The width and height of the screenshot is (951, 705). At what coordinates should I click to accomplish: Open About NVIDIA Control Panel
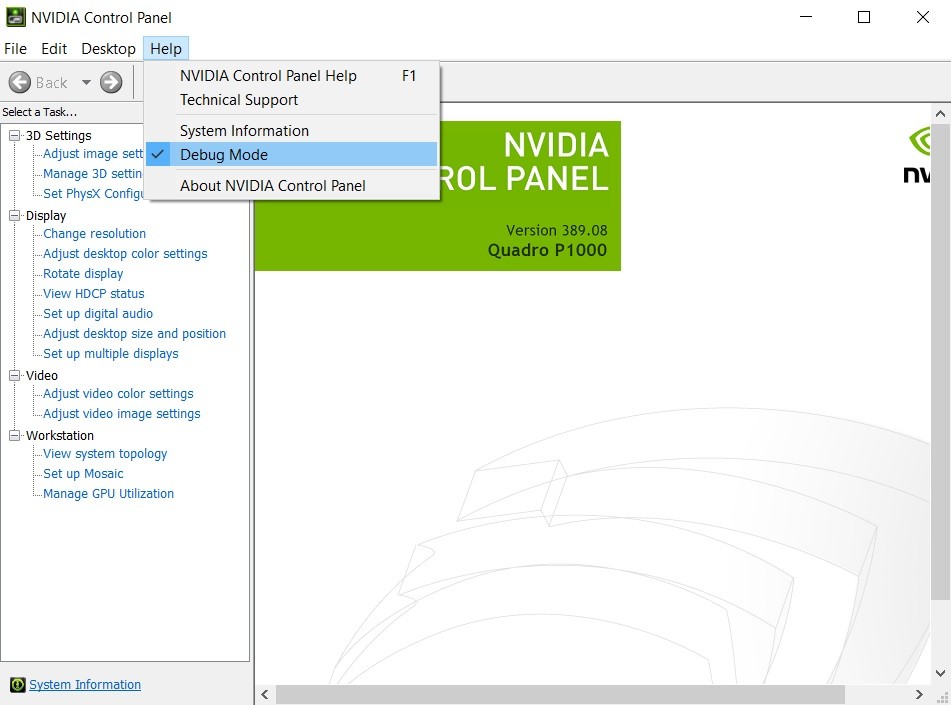tap(292, 186)
